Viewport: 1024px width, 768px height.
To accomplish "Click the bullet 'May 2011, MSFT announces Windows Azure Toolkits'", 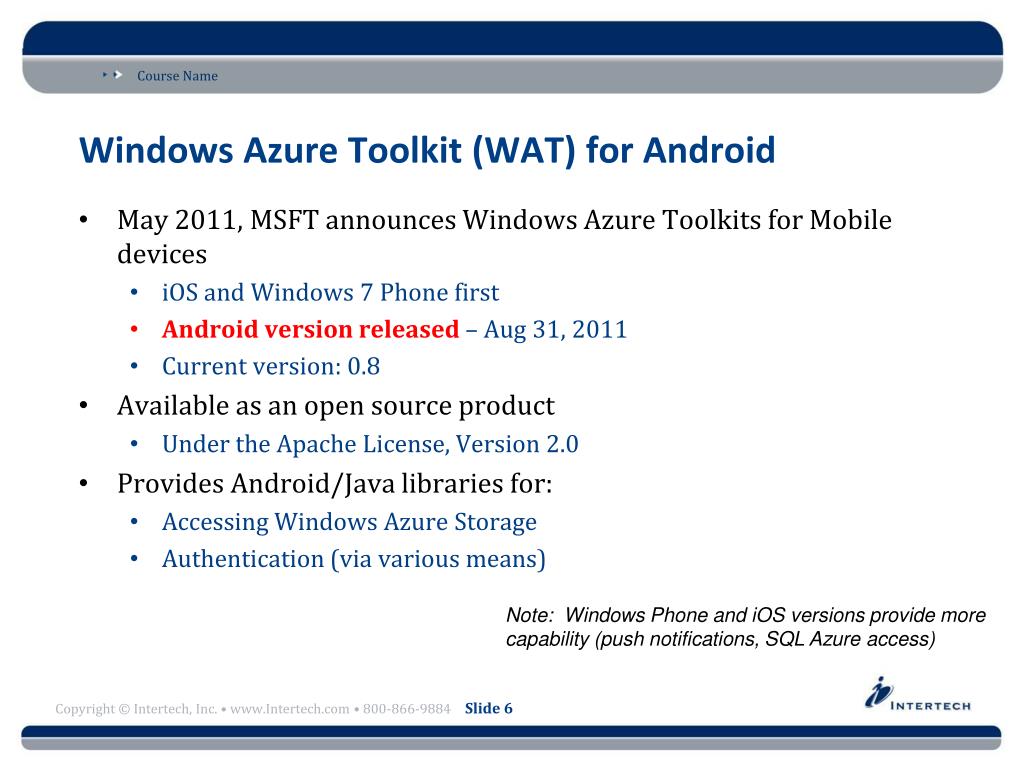I will [x=504, y=236].
